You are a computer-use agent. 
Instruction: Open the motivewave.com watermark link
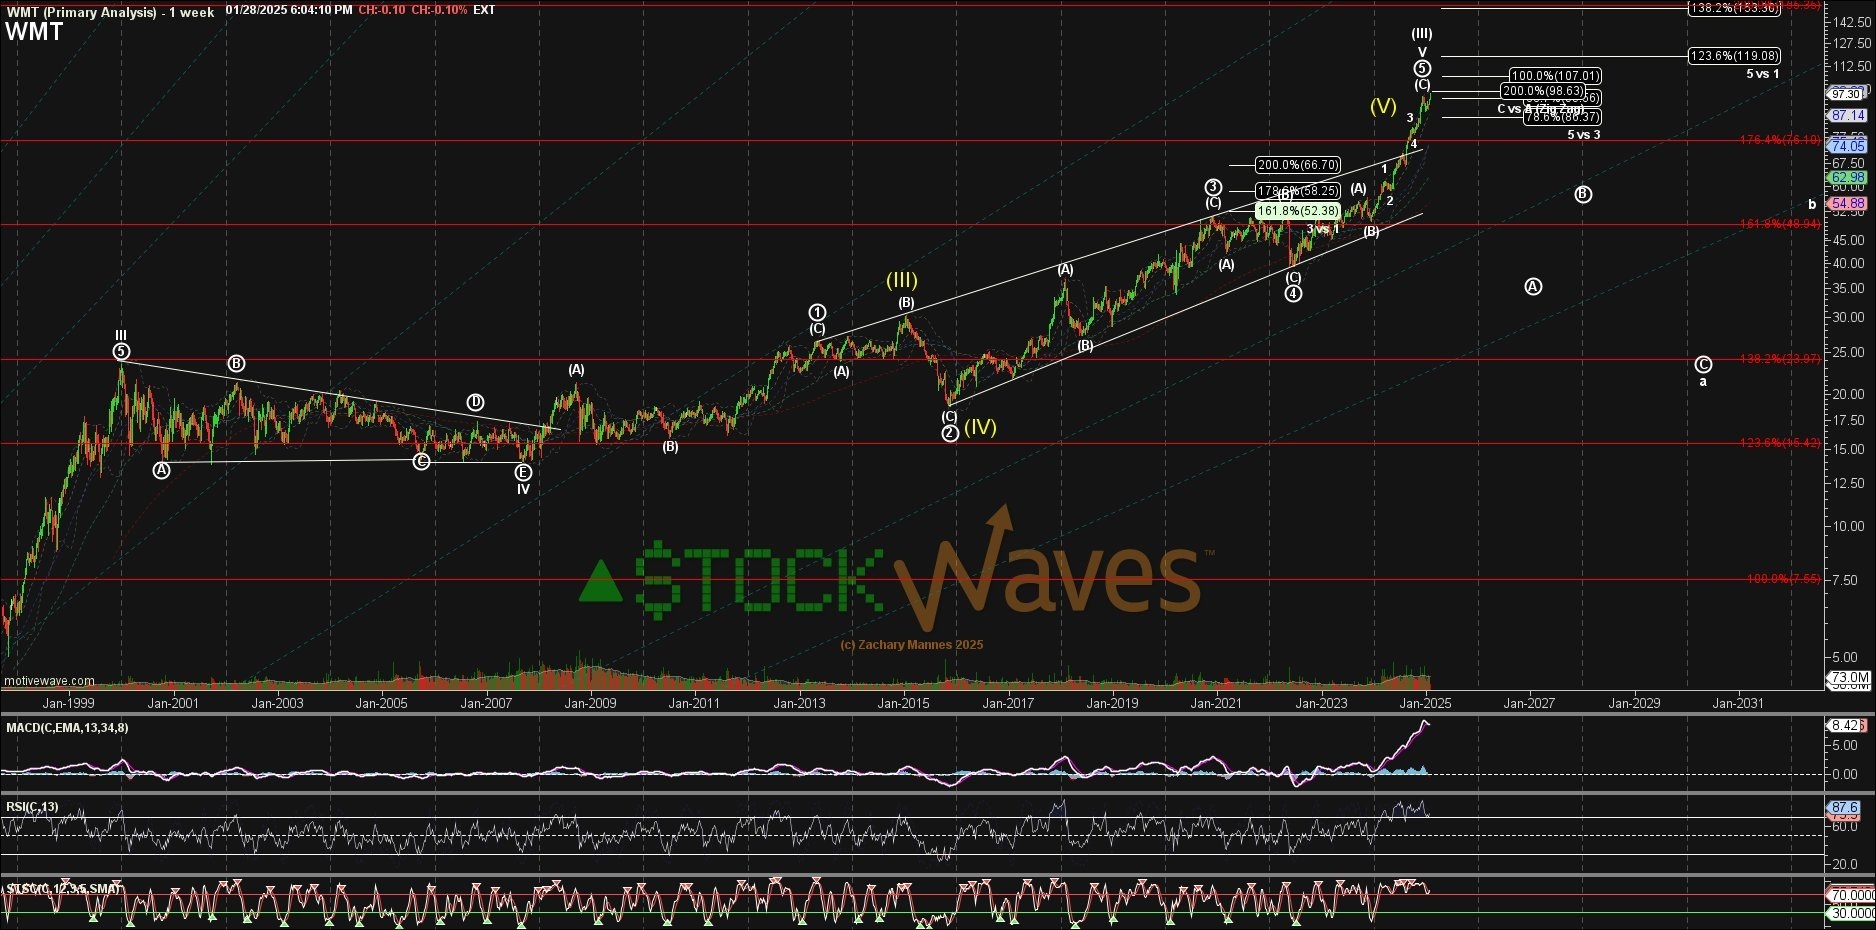tap(49, 681)
